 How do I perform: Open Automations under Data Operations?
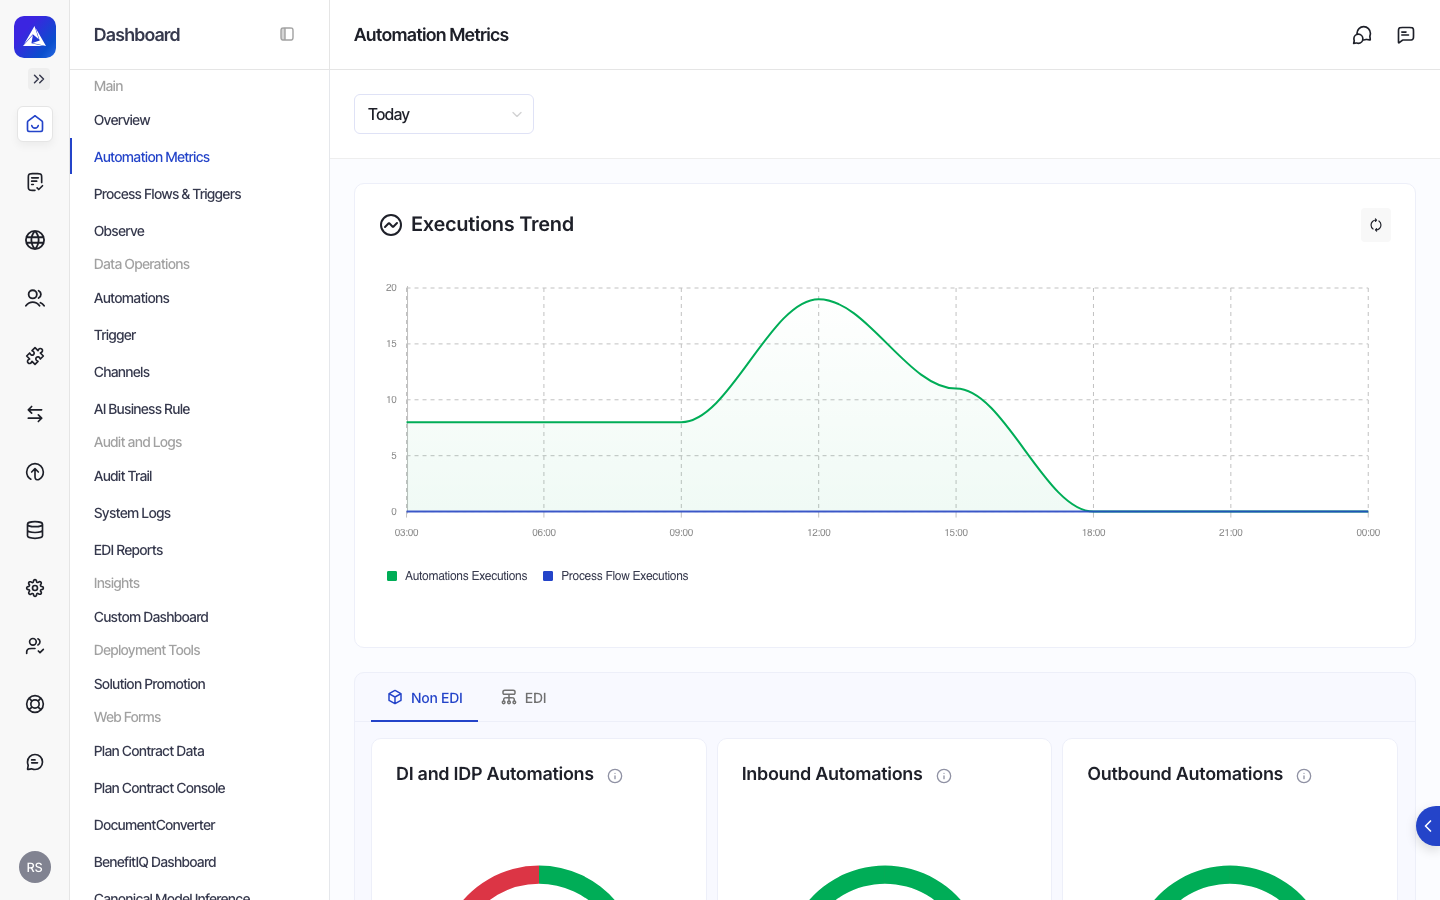[131, 298]
